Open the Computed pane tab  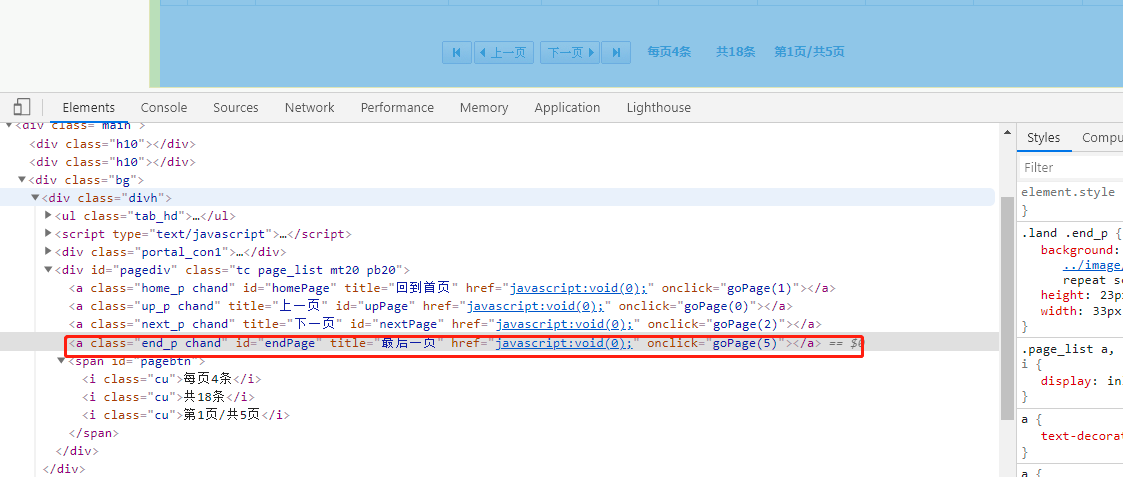[1100, 138]
